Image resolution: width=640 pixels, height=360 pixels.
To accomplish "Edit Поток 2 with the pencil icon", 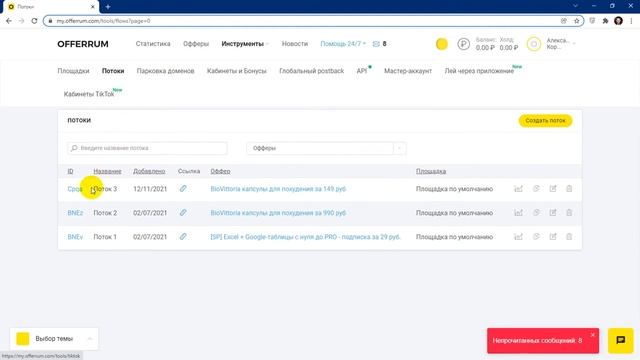I will 553,213.
